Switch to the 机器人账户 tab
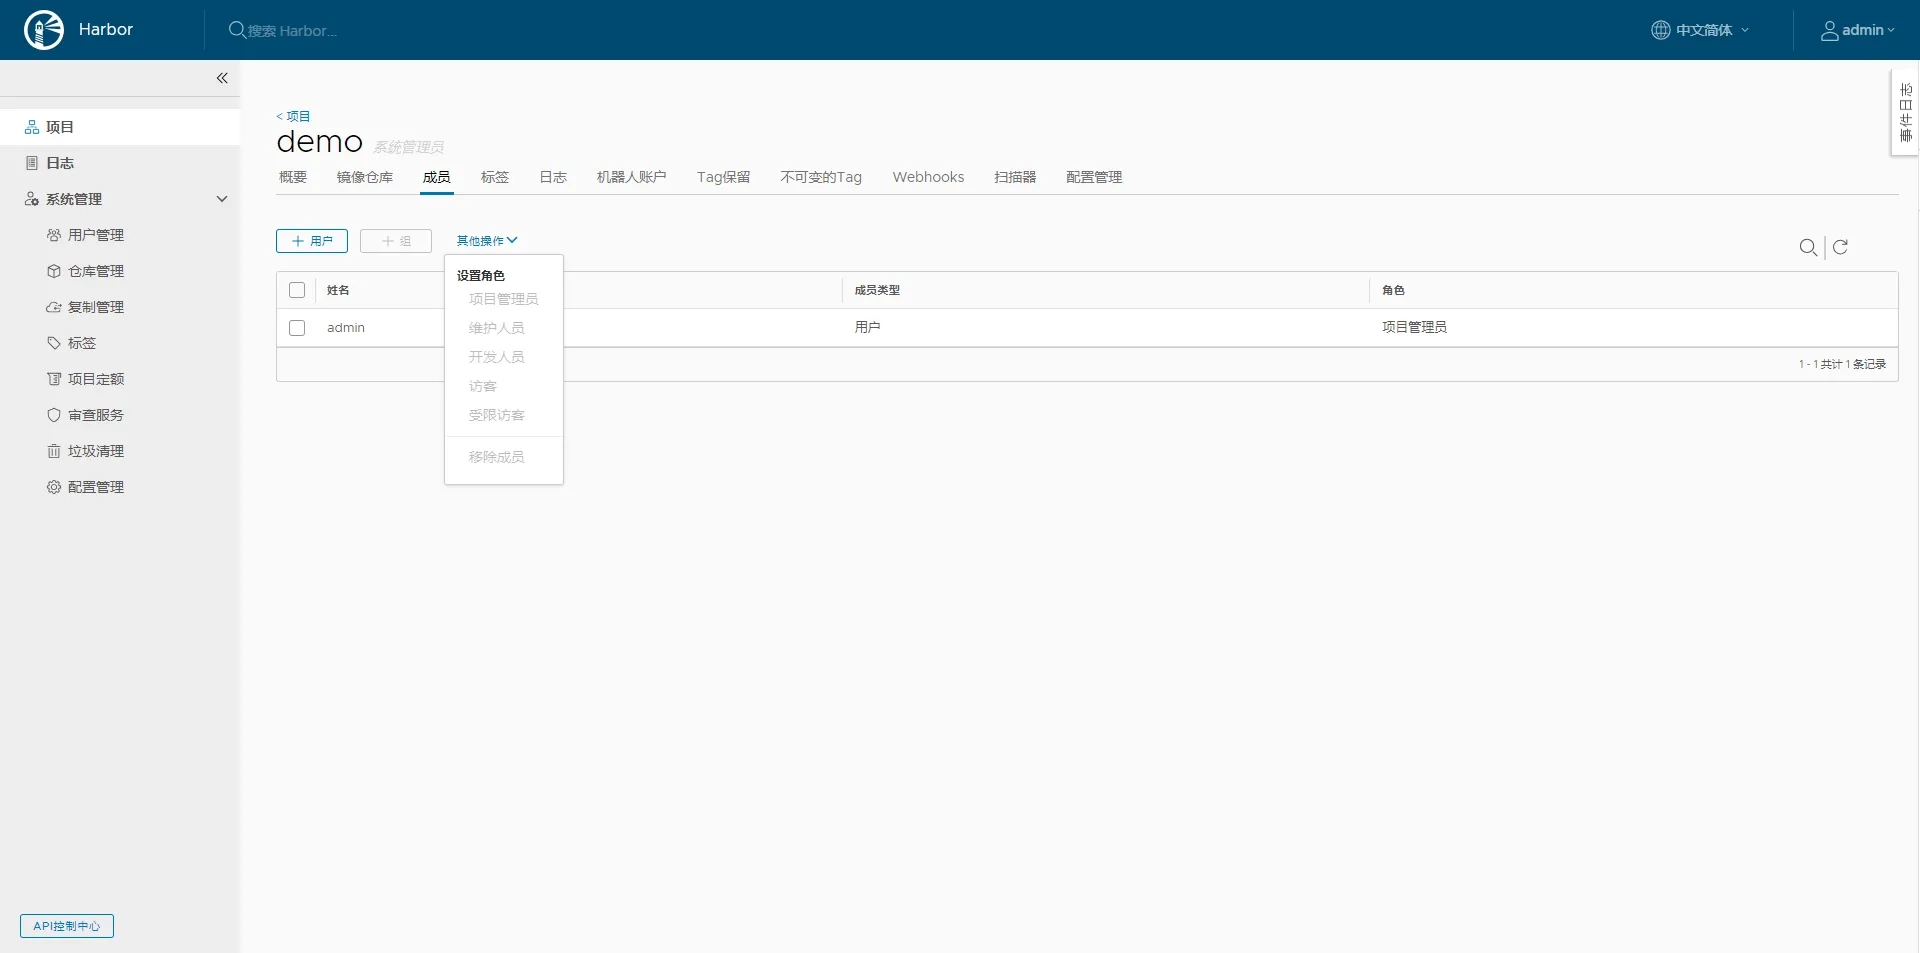 coord(632,177)
